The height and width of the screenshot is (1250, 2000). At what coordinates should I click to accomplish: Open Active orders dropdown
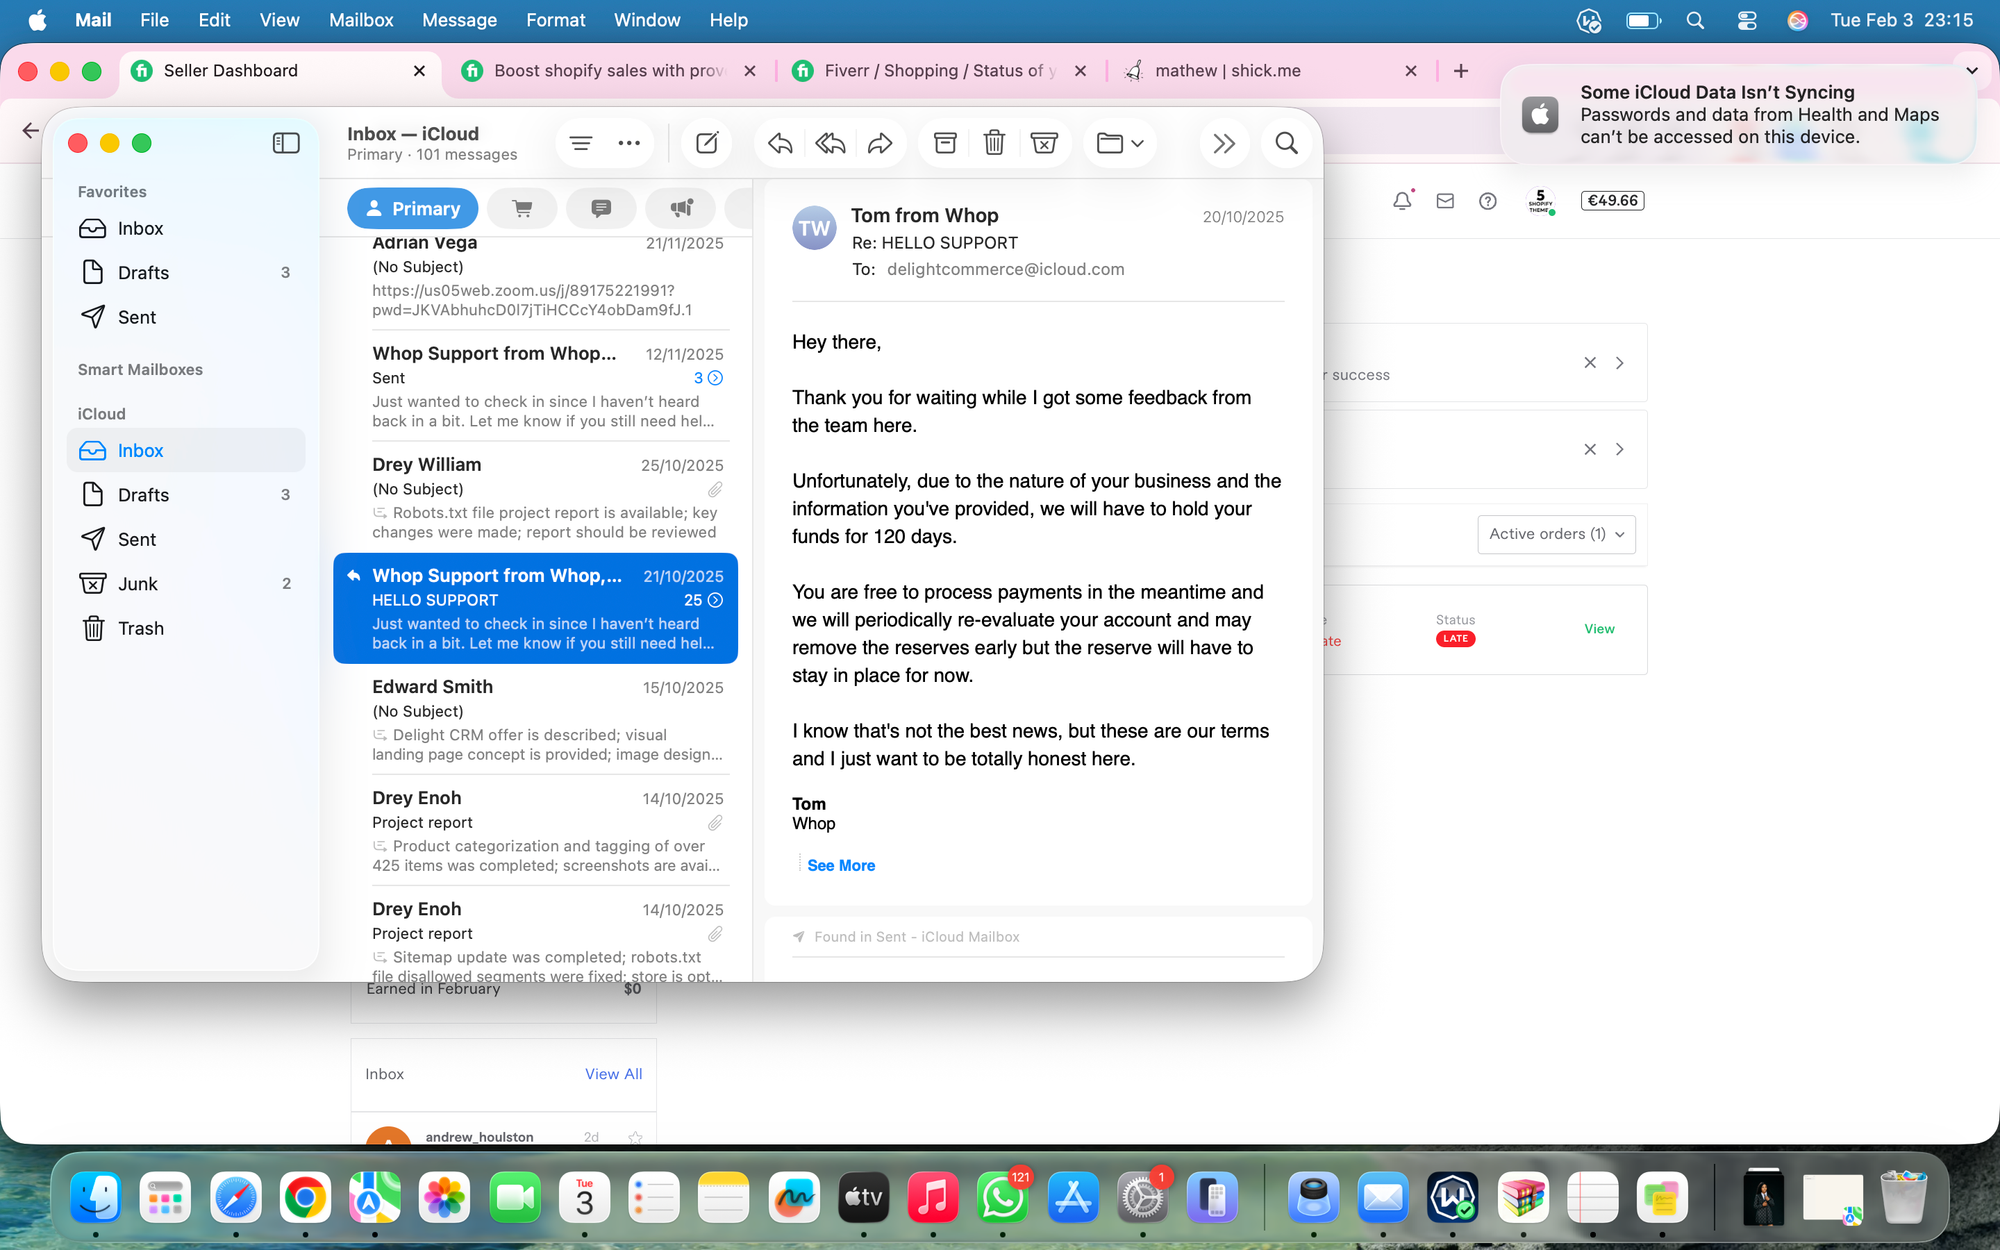pyautogui.click(x=1556, y=534)
